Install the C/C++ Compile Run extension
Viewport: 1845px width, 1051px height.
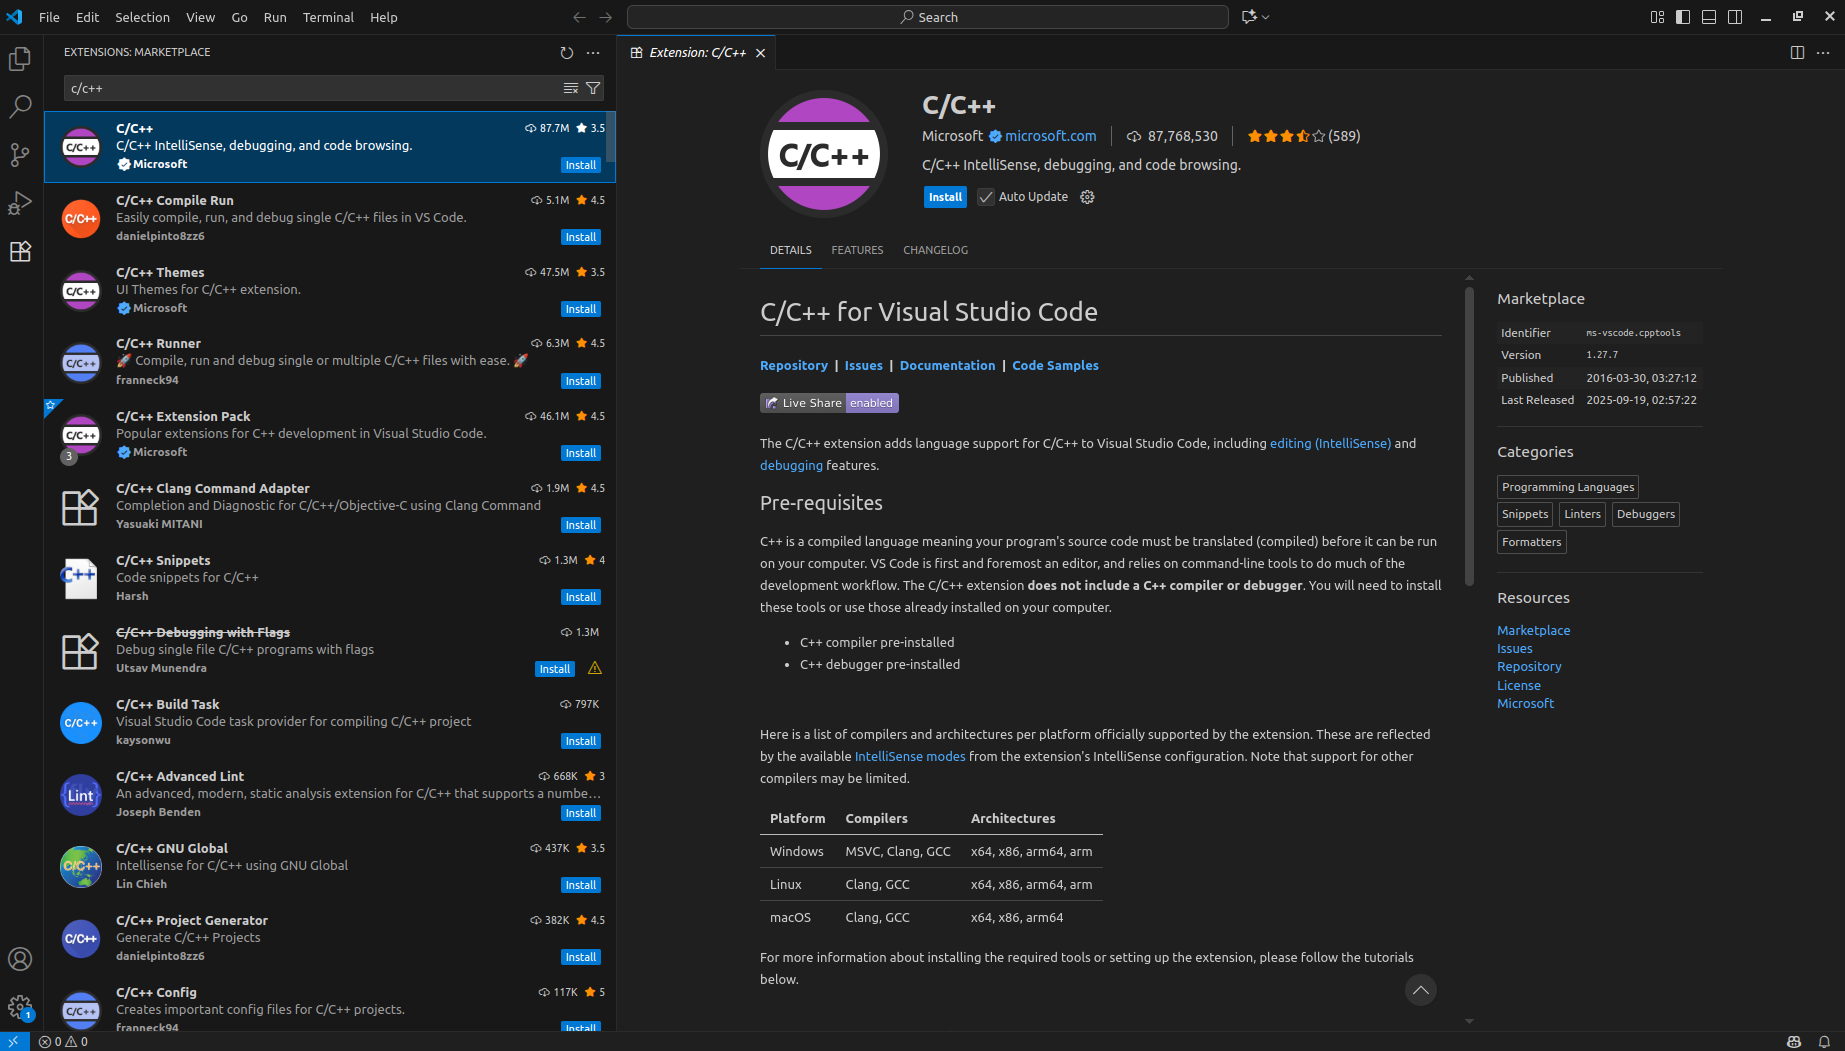(580, 237)
